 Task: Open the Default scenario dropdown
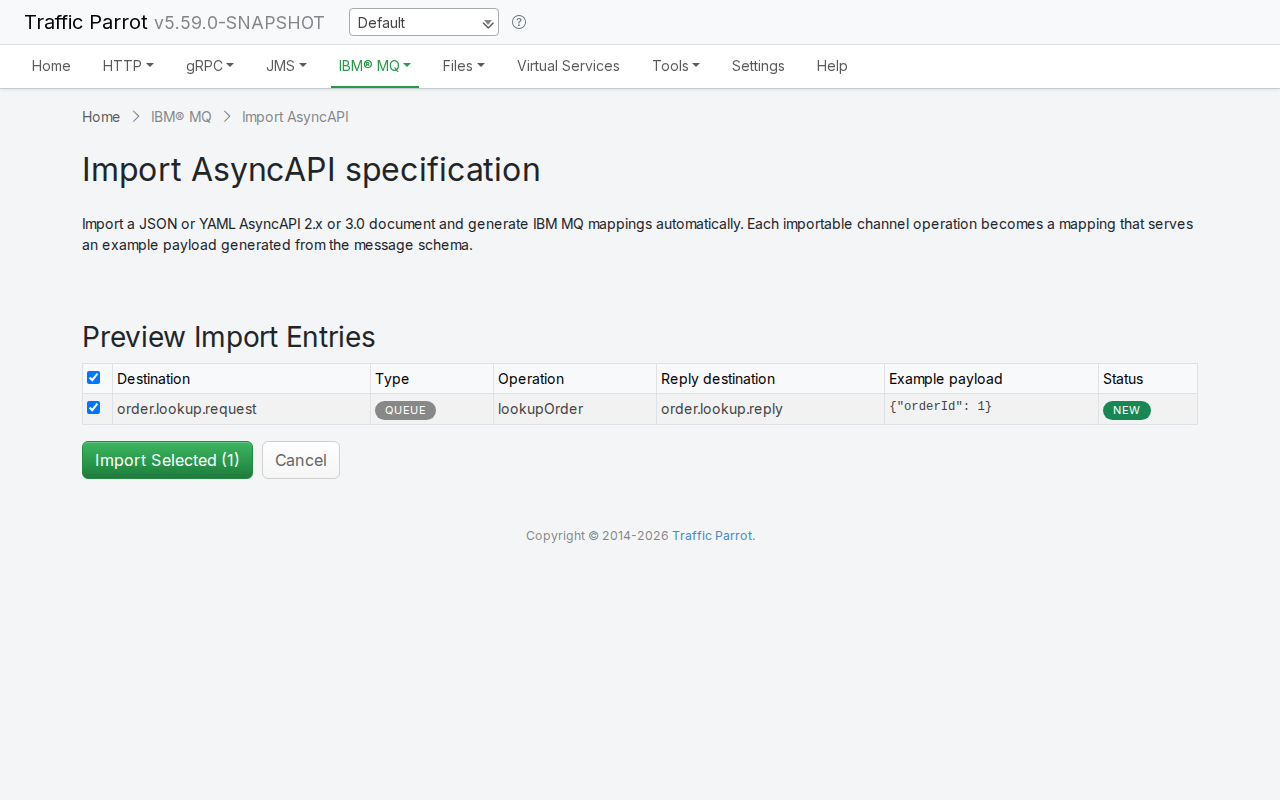[x=424, y=22]
